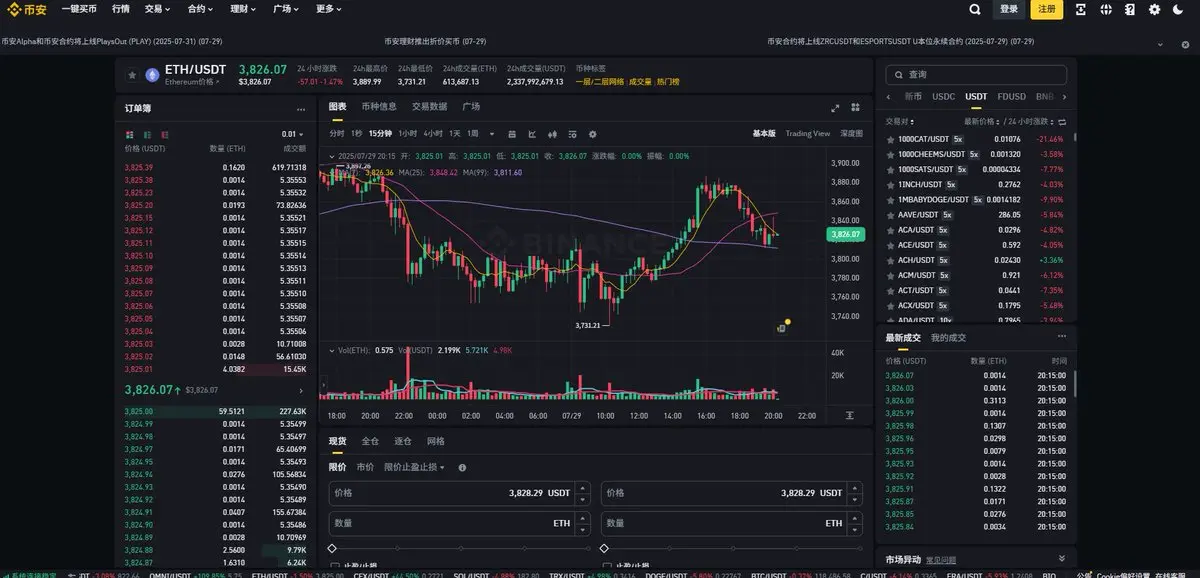1200x578 pixels.
Task: Open the header search magnifier icon
Action: click(x=975, y=9)
